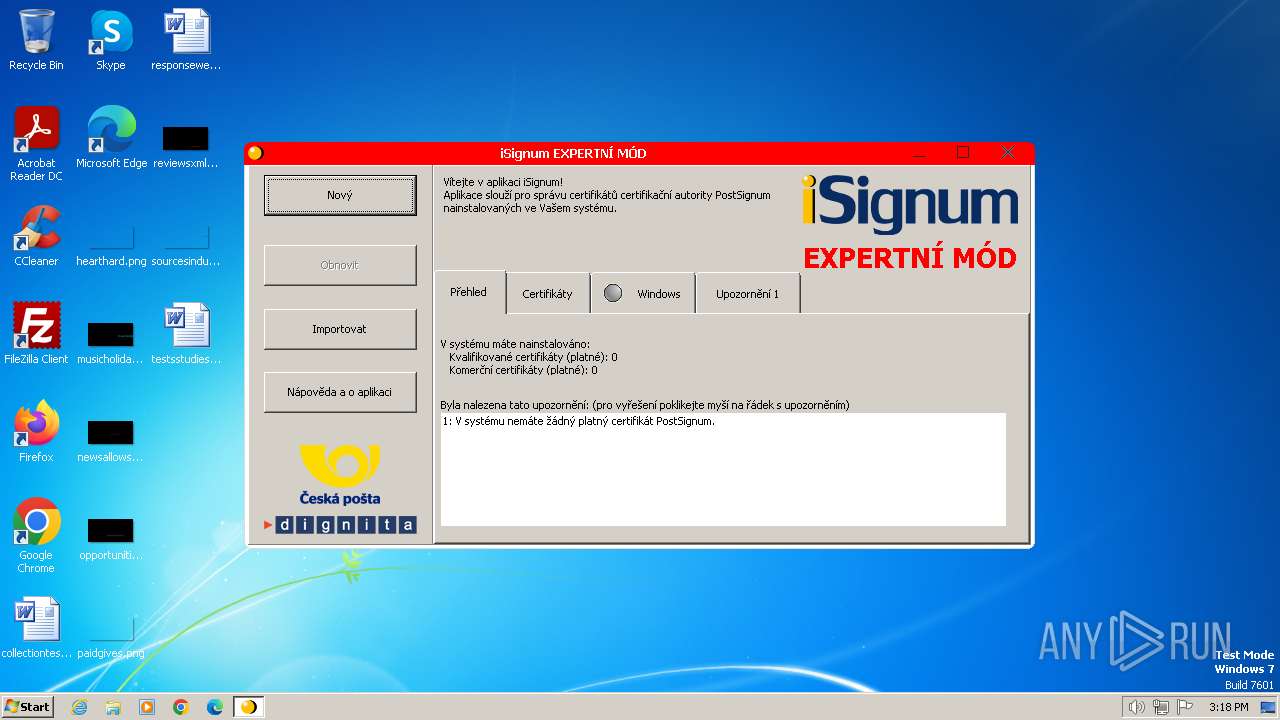Image resolution: width=1280 pixels, height=720 pixels.
Task: Click the clock showing 3:18 PM
Action: (x=1228, y=707)
